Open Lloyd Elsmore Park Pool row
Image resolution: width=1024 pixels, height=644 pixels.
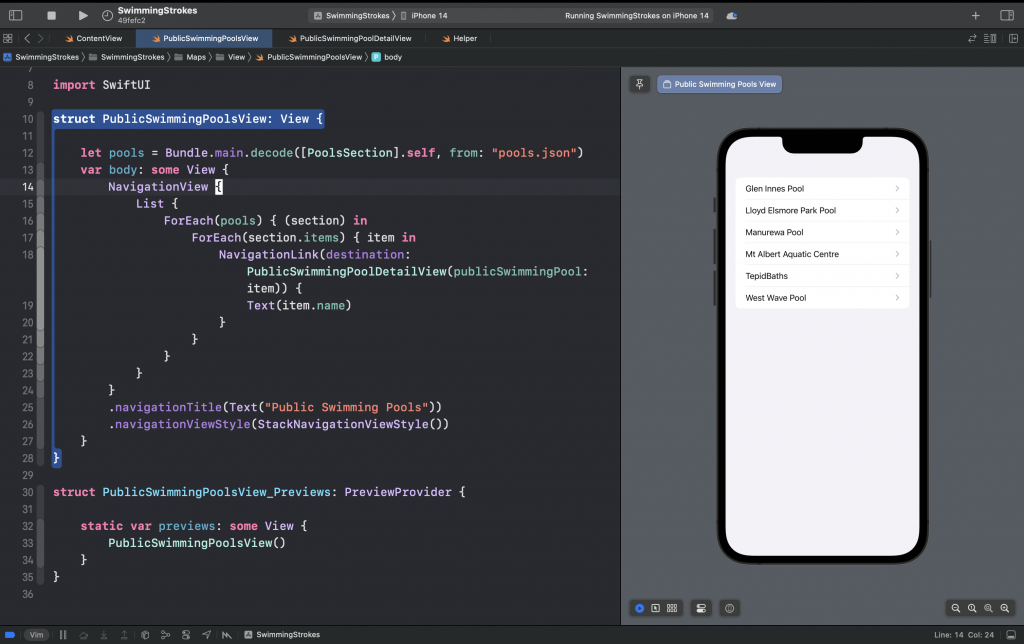tap(822, 210)
